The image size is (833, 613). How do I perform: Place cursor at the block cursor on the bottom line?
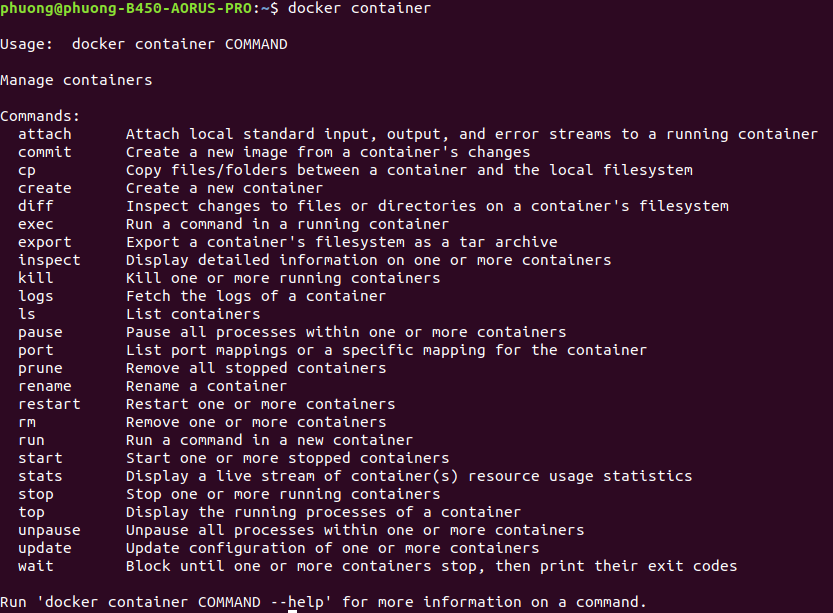(x=293, y=609)
